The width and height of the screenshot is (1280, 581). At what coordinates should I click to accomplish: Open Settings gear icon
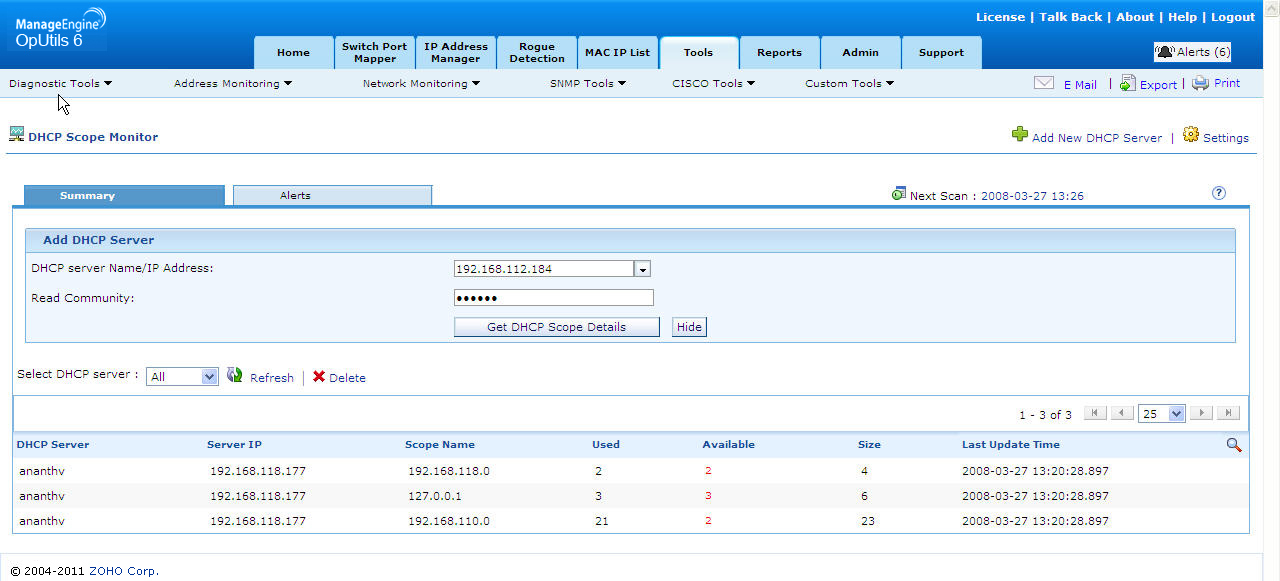1190,134
